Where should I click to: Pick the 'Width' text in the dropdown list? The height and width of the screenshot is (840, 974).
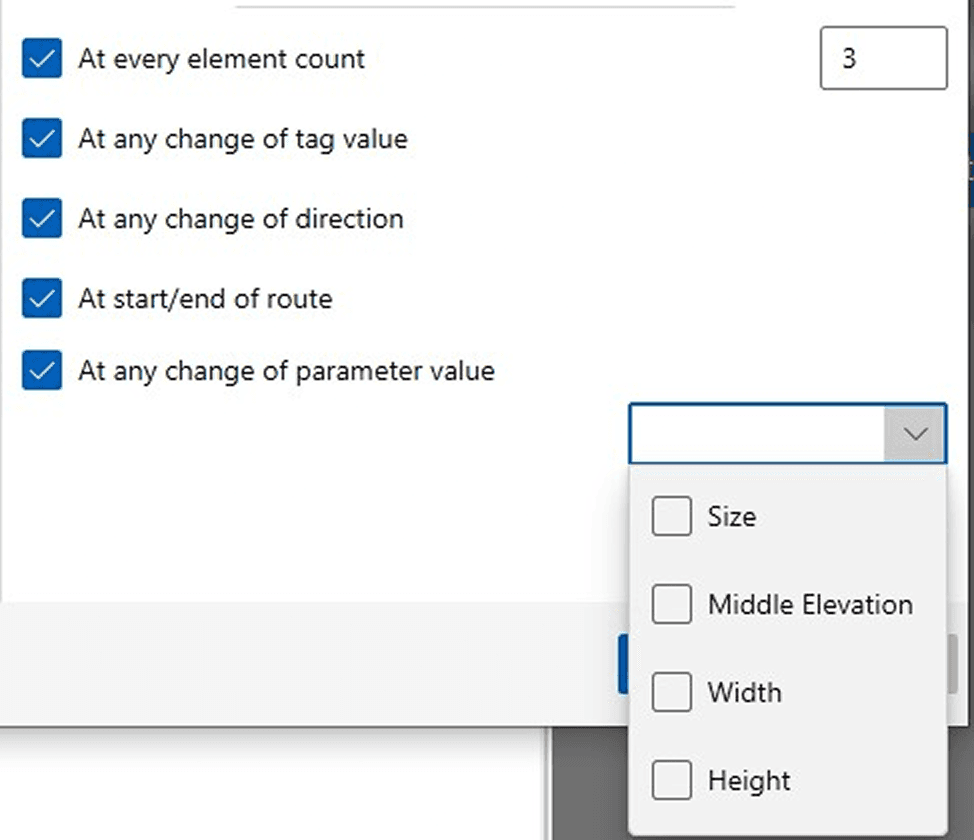[x=744, y=693]
